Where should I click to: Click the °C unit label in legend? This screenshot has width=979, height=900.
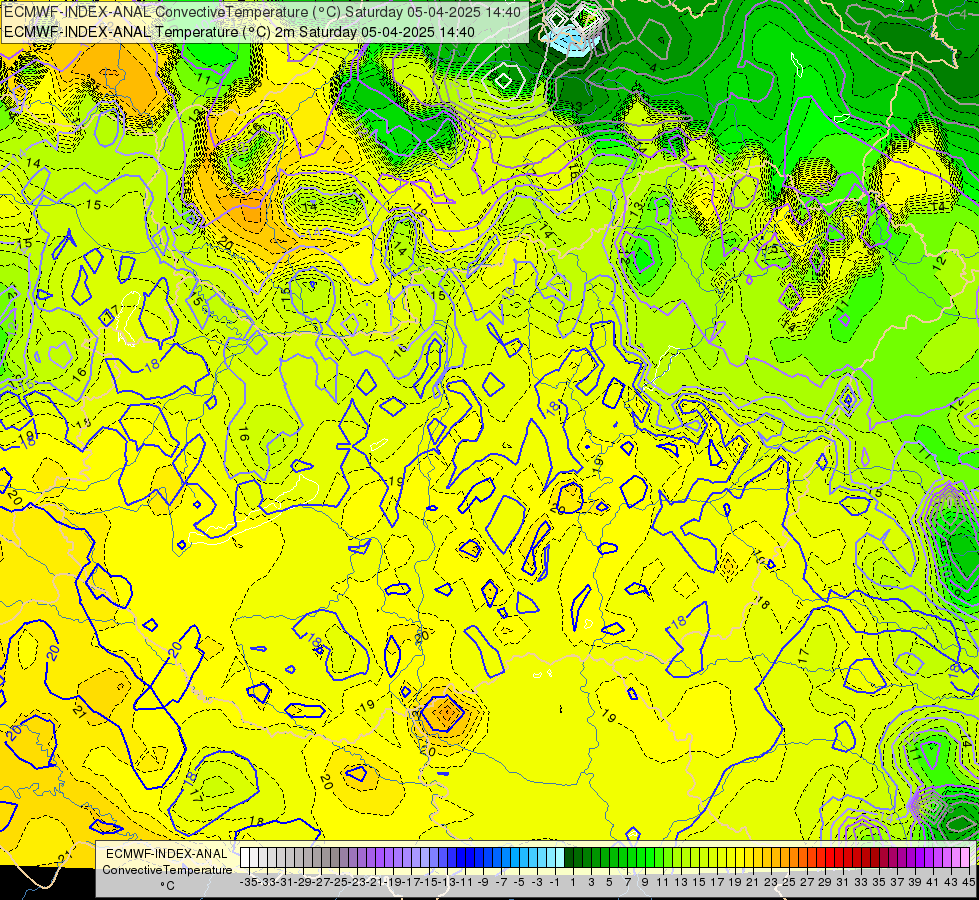coord(167,886)
